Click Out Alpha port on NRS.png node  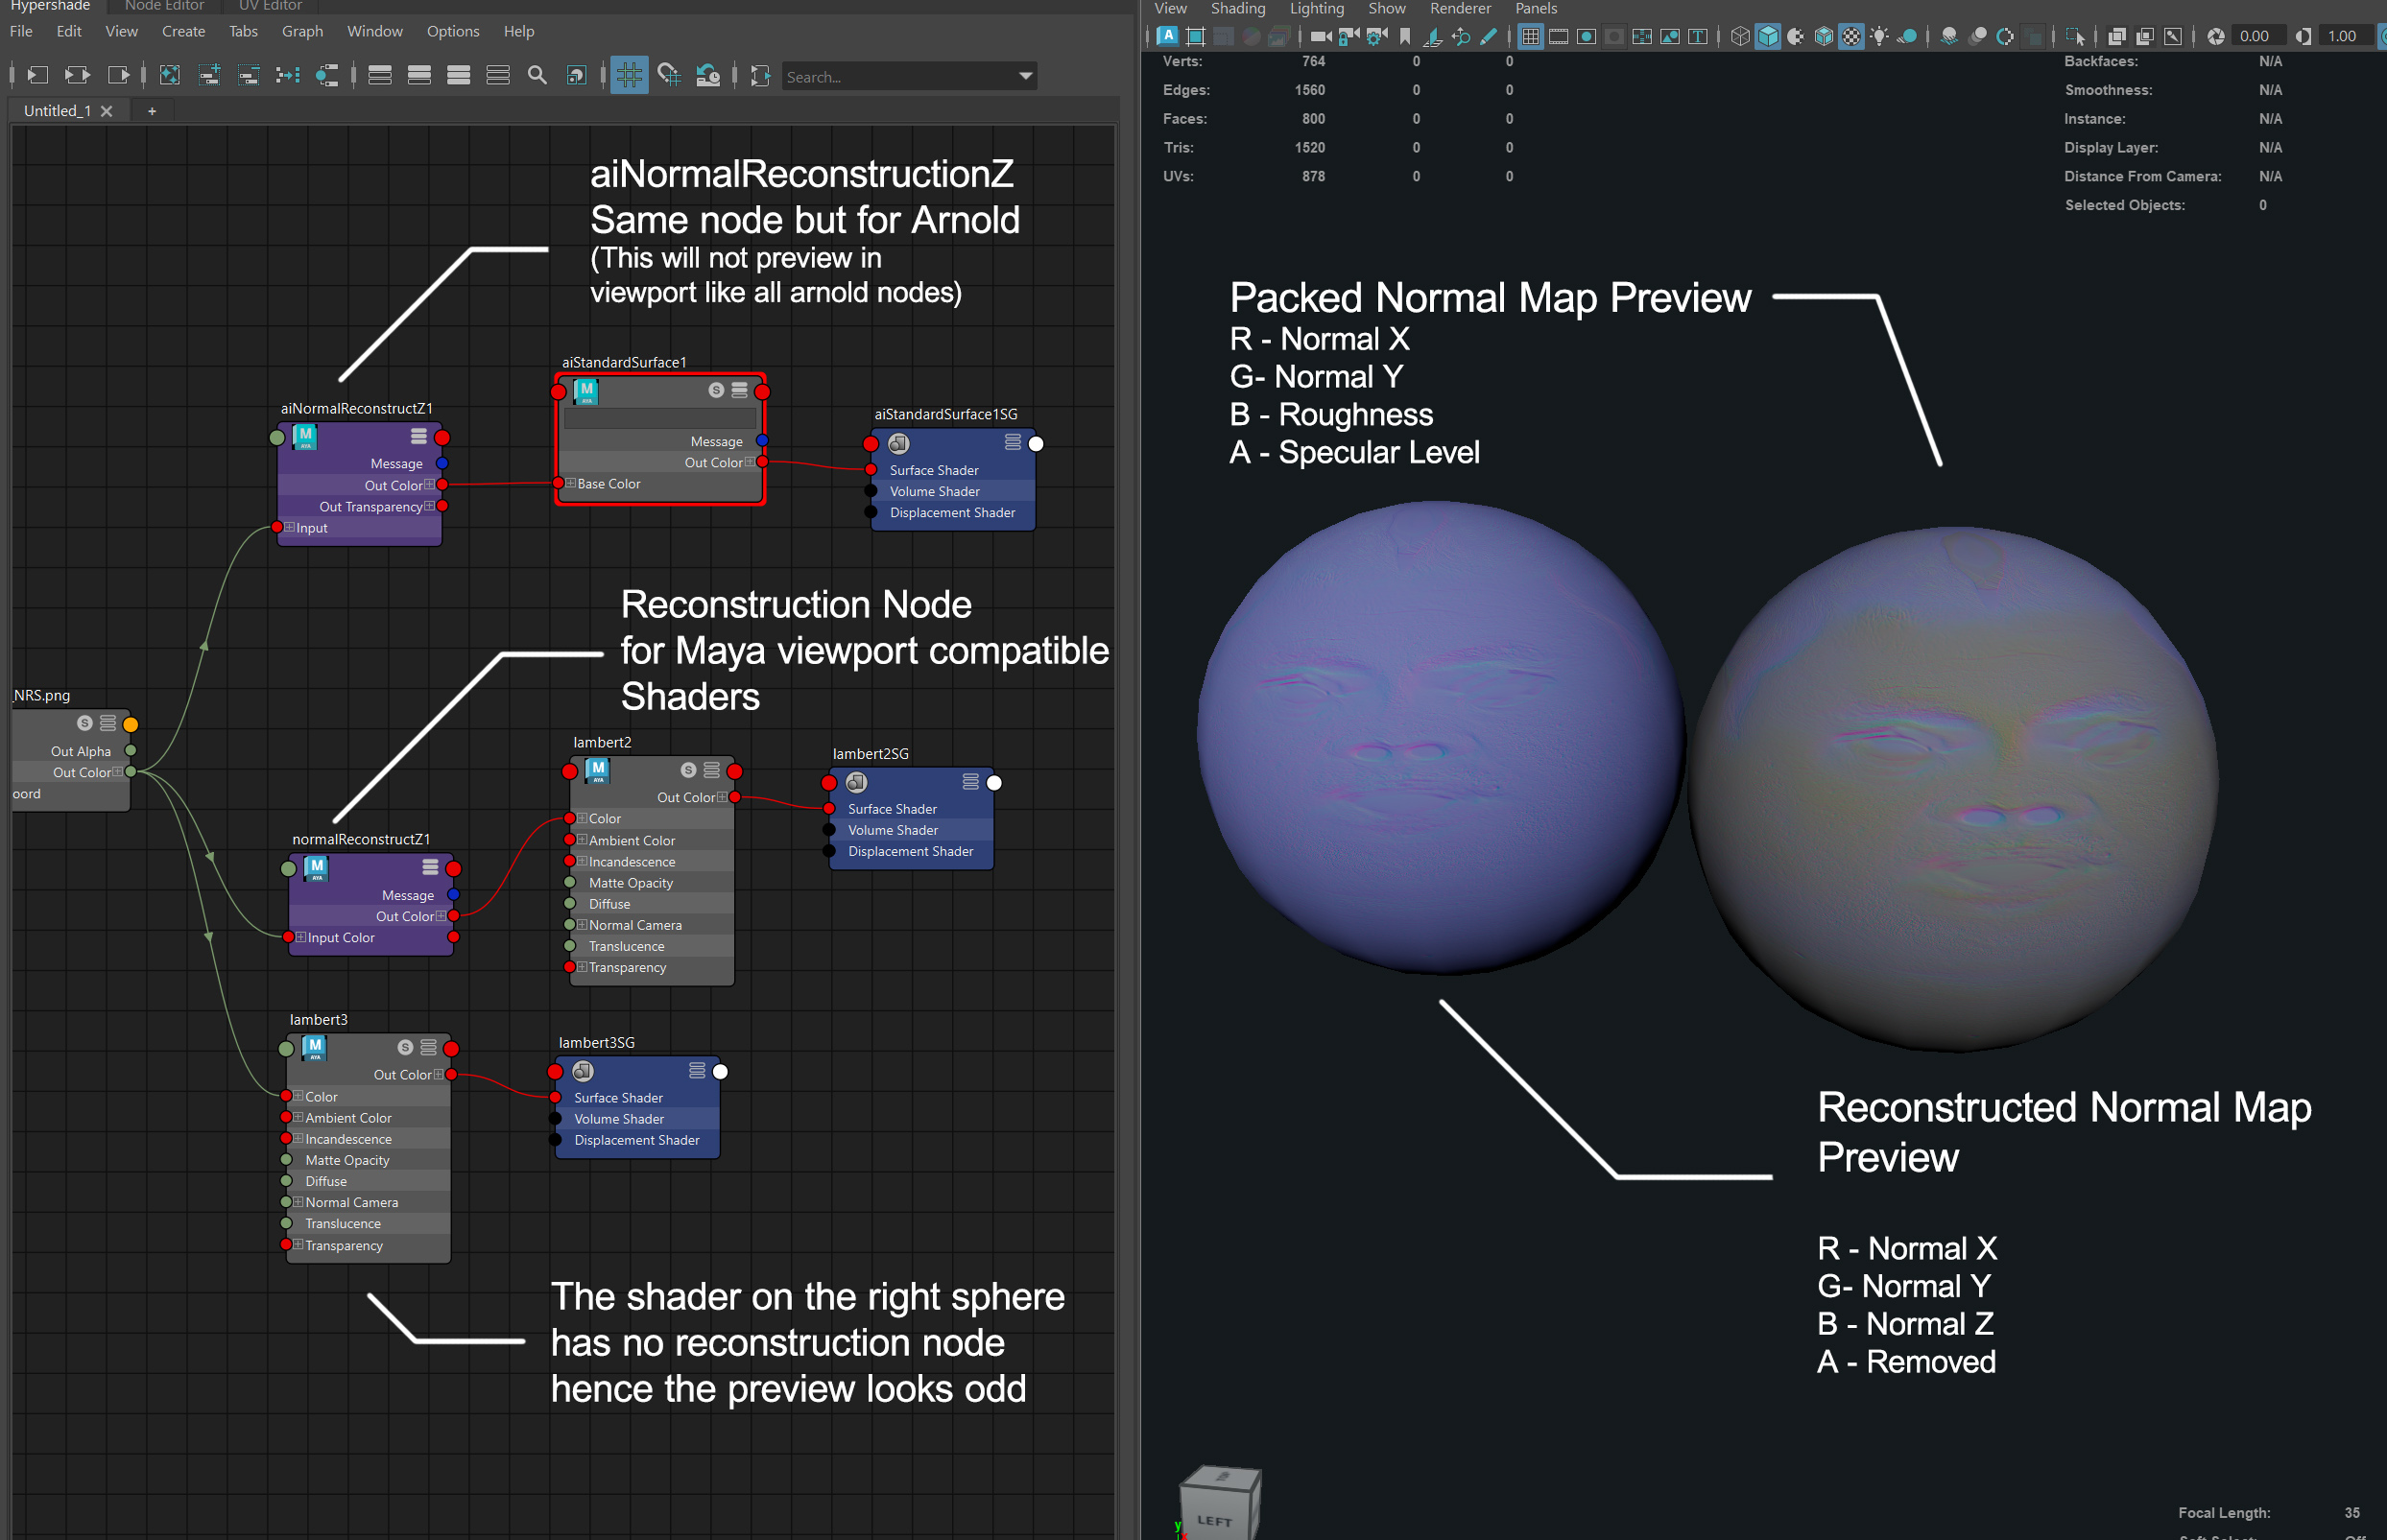(130, 751)
